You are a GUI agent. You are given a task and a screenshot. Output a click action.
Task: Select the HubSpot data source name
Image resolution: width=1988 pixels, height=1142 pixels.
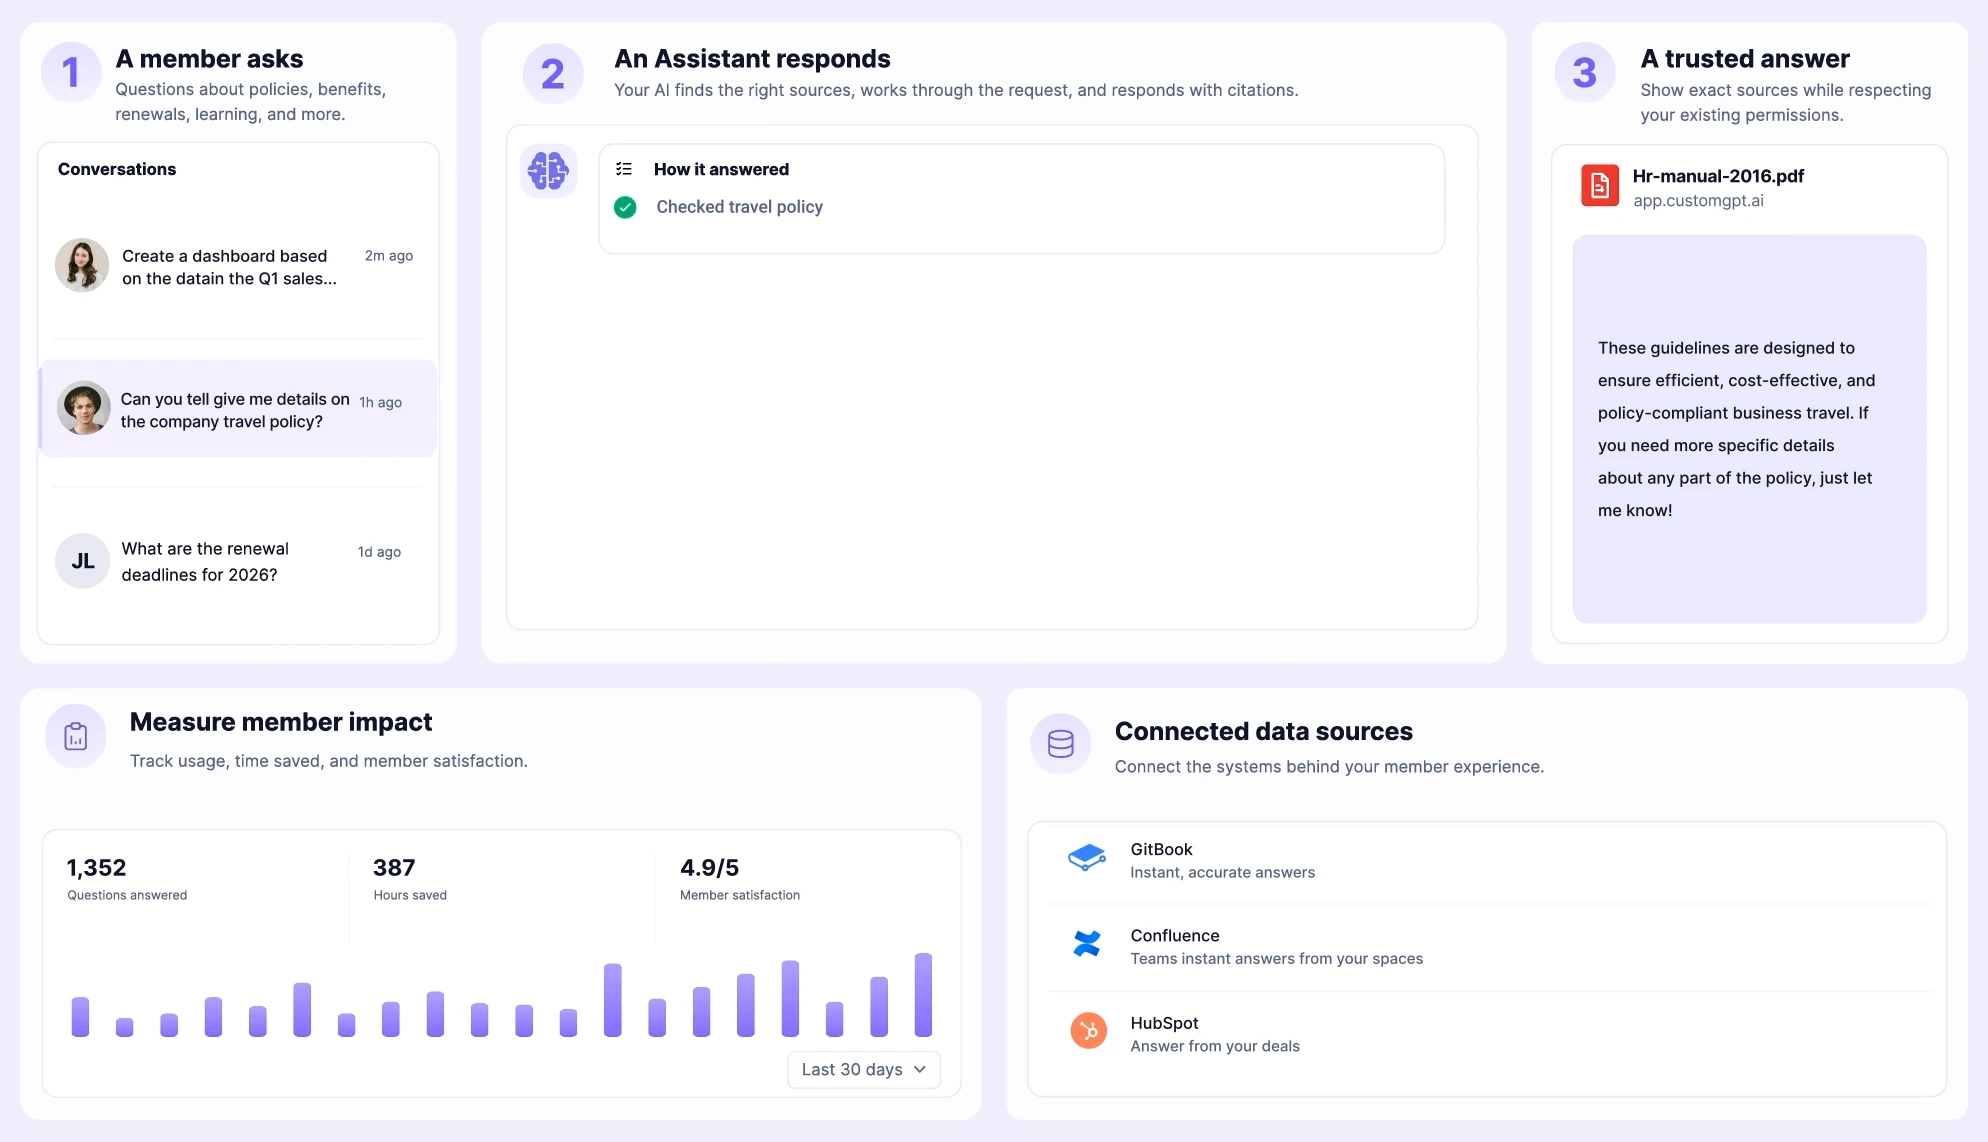coord(1164,1023)
